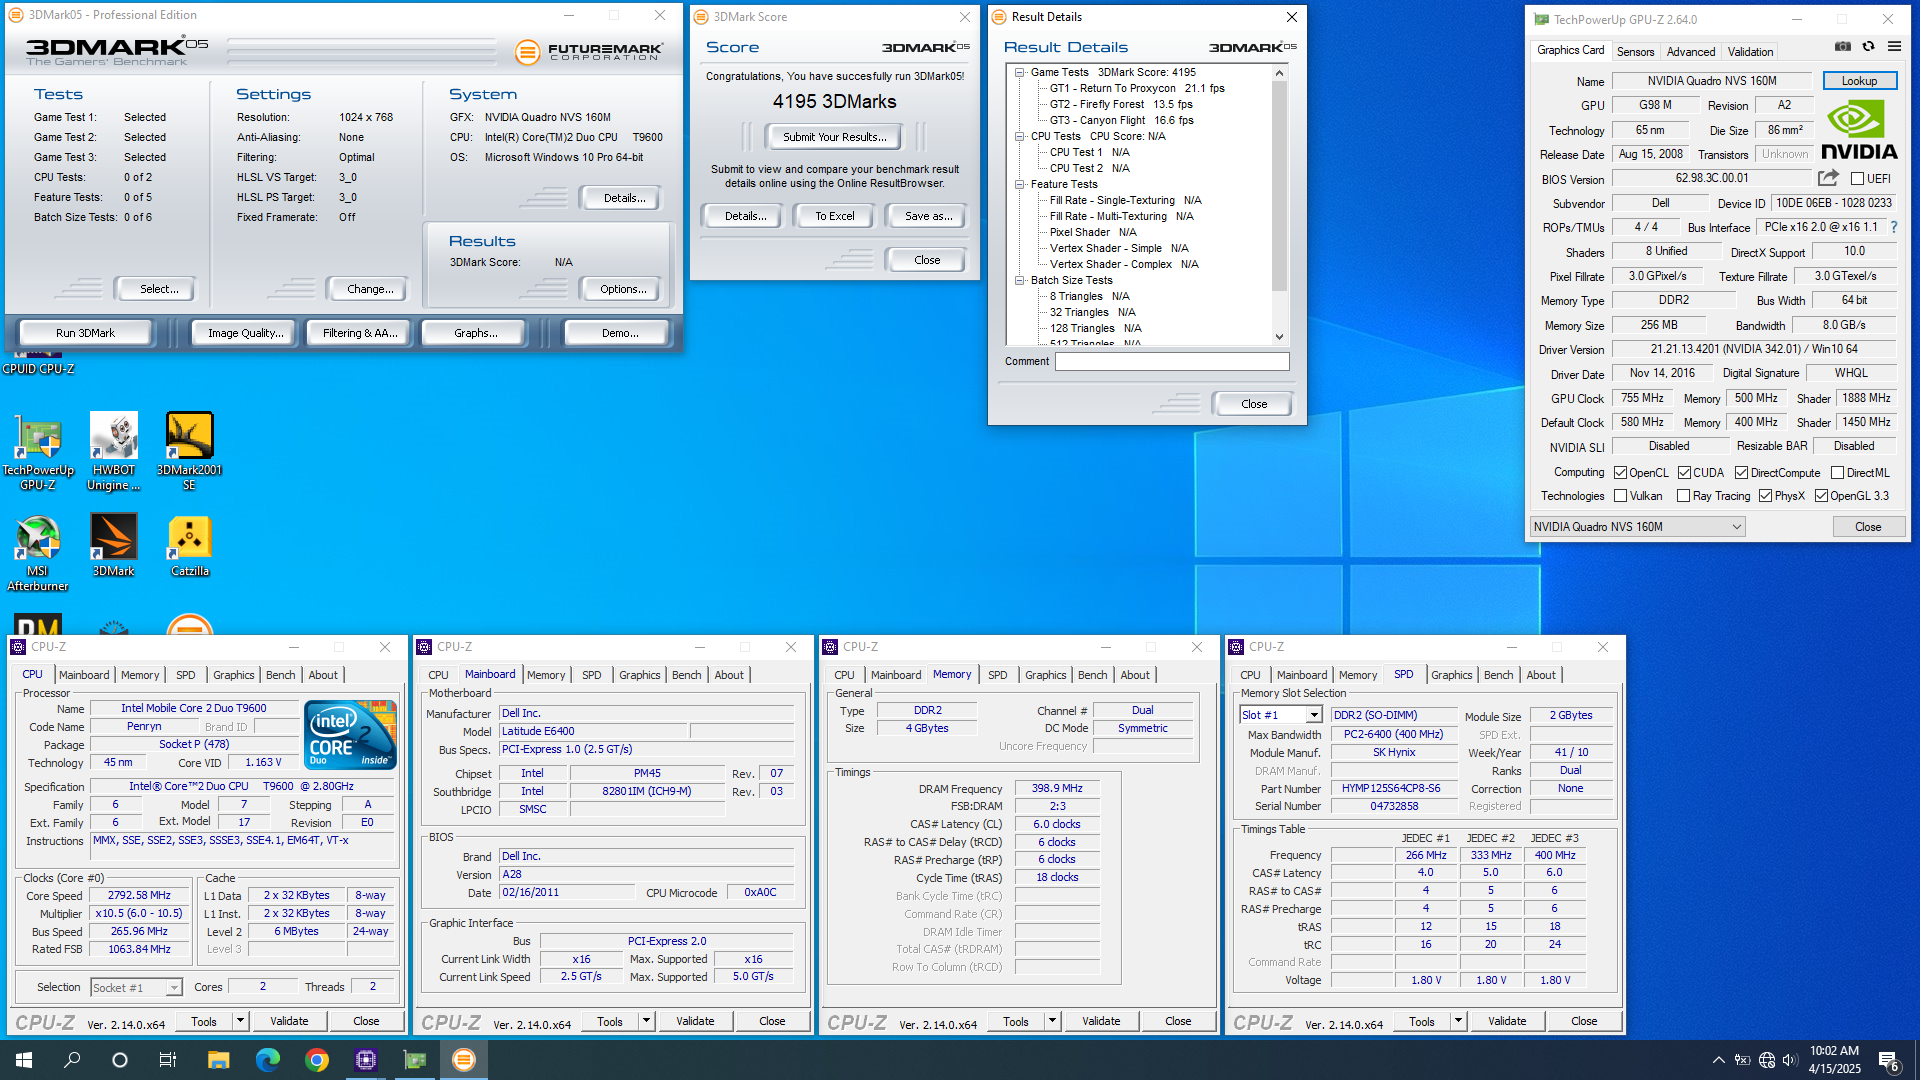Open the Socket #1 selection dropdown
Image resolution: width=1920 pixels, height=1080 pixels.
click(136, 988)
